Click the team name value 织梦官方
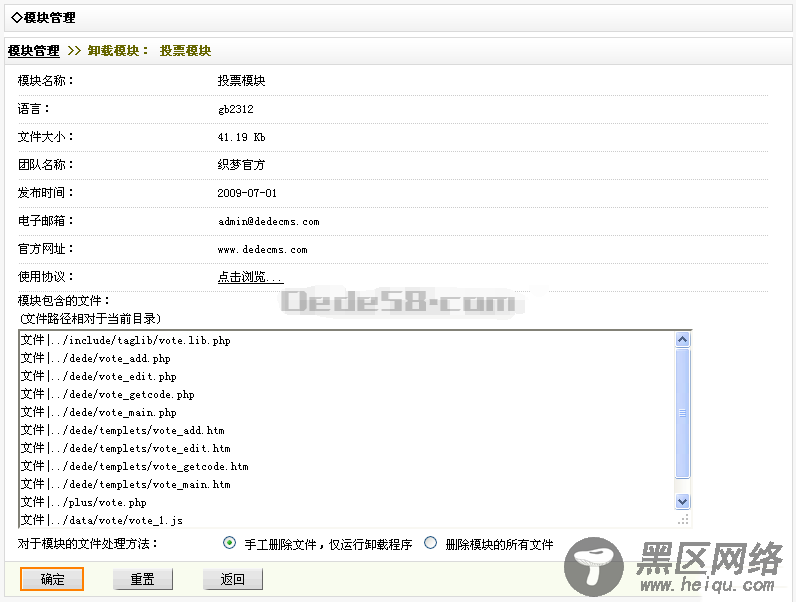796x602 pixels. point(241,165)
